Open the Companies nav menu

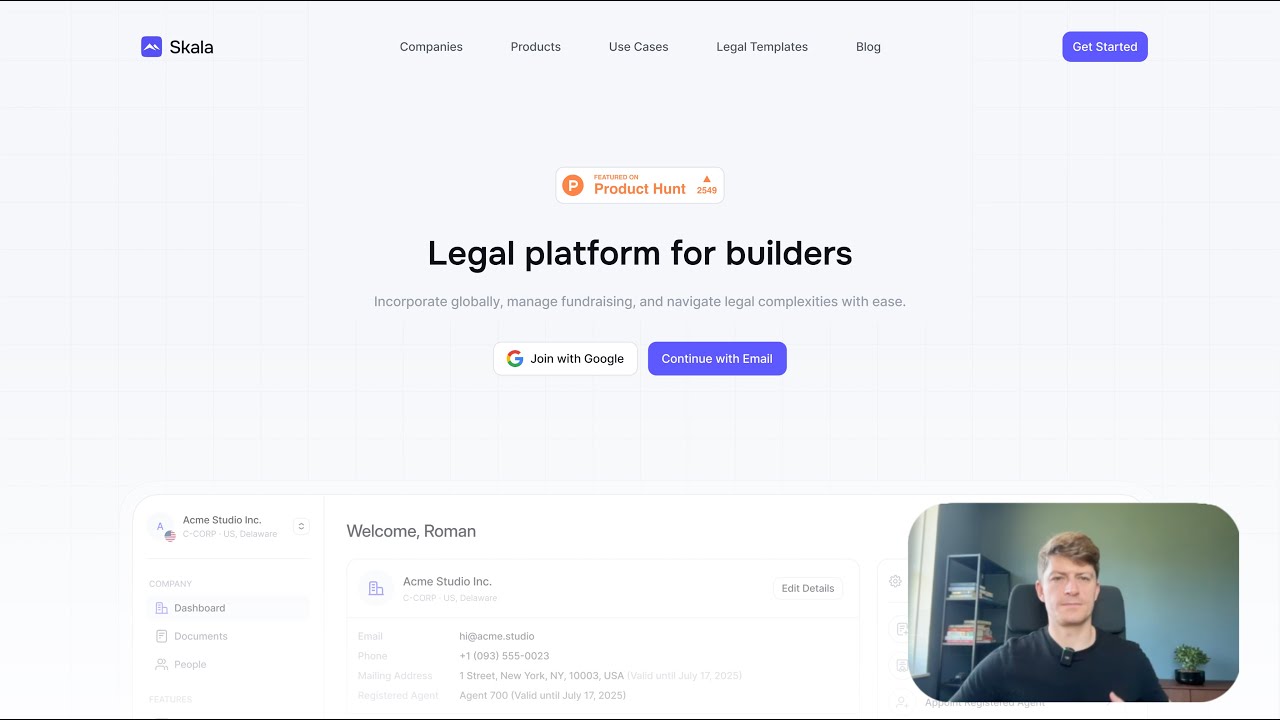click(x=431, y=47)
